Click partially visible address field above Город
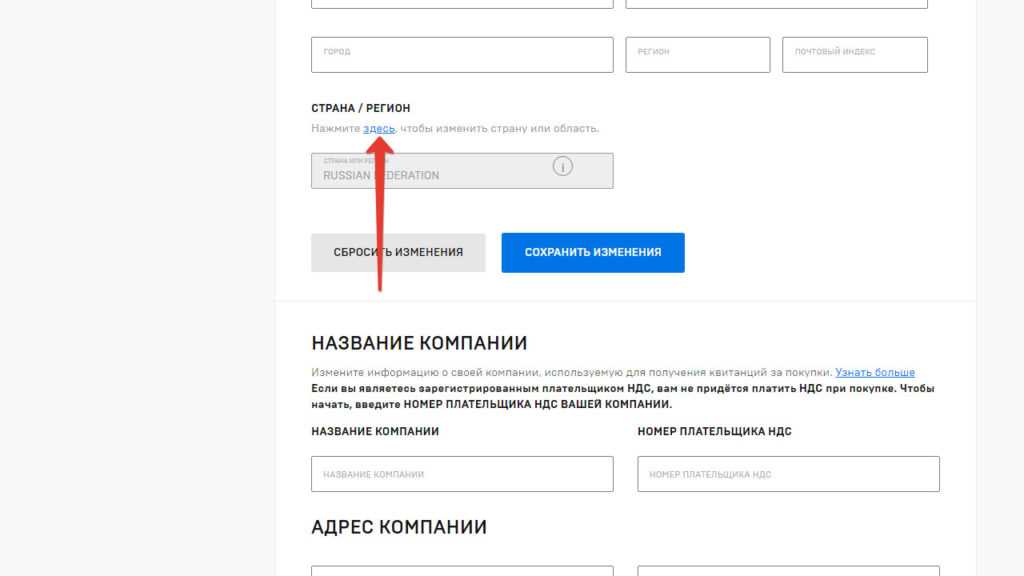This screenshot has height=576, width=1024. click(462, 3)
